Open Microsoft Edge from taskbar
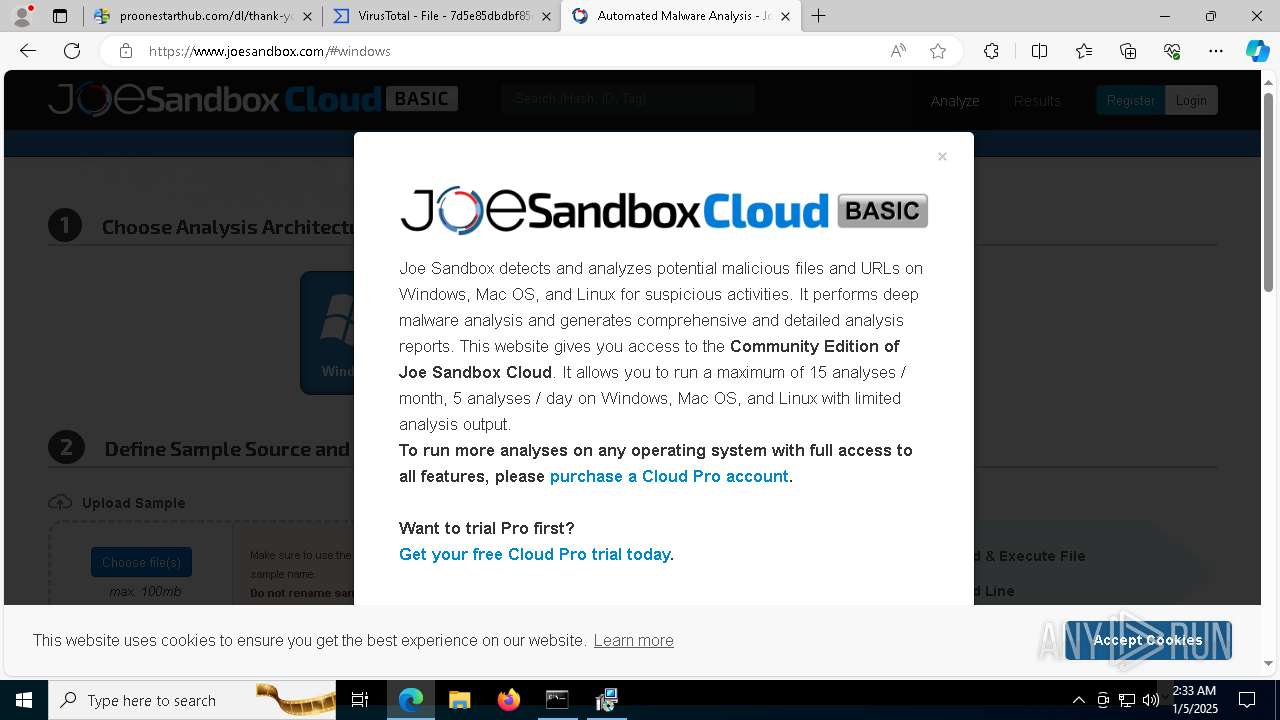The height and width of the screenshot is (720, 1280). tap(411, 700)
